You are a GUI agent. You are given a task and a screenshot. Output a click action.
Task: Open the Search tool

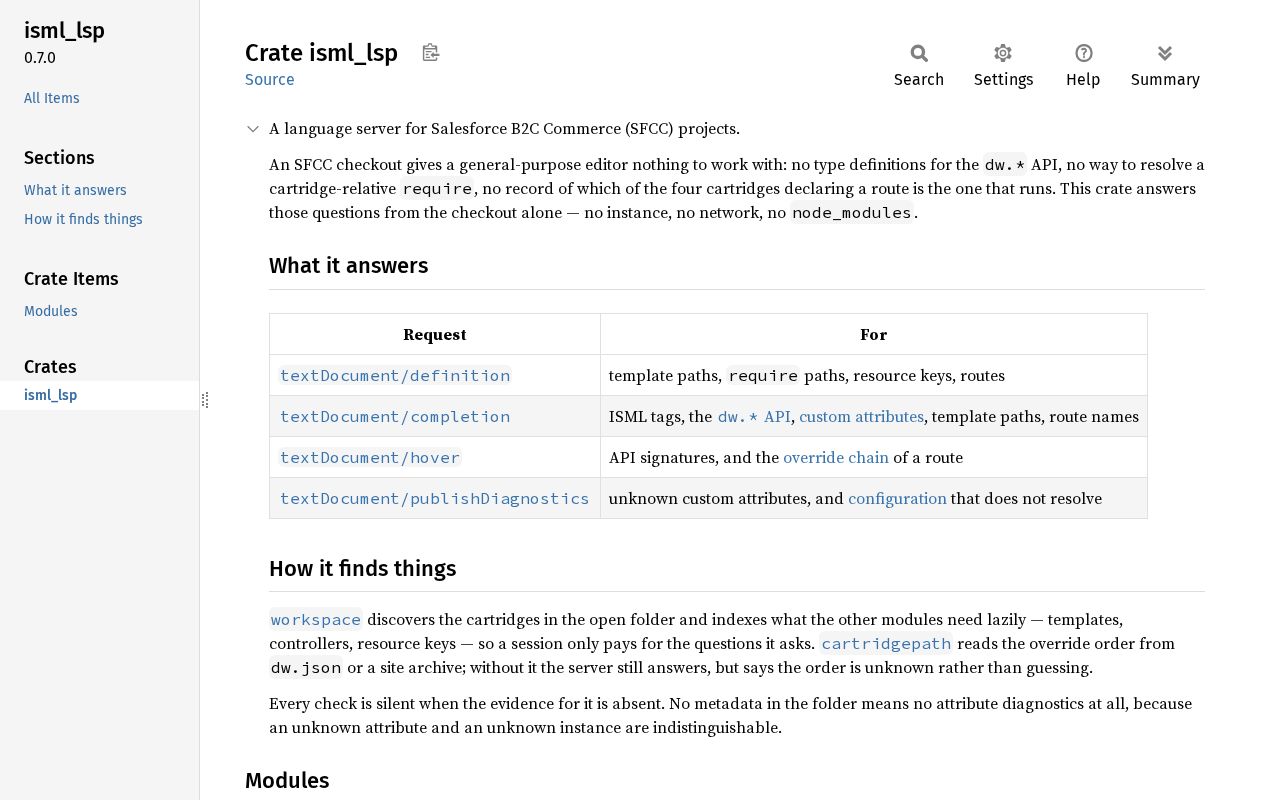point(919,66)
